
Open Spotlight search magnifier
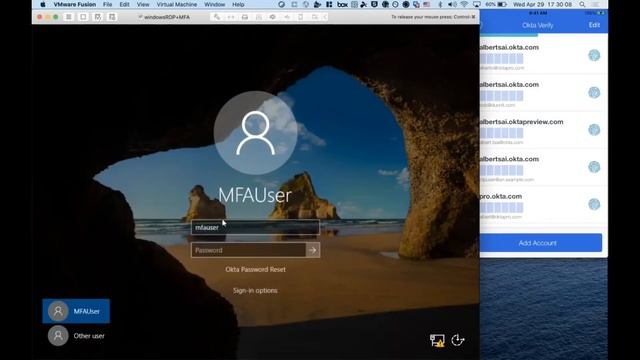[x=582, y=4]
